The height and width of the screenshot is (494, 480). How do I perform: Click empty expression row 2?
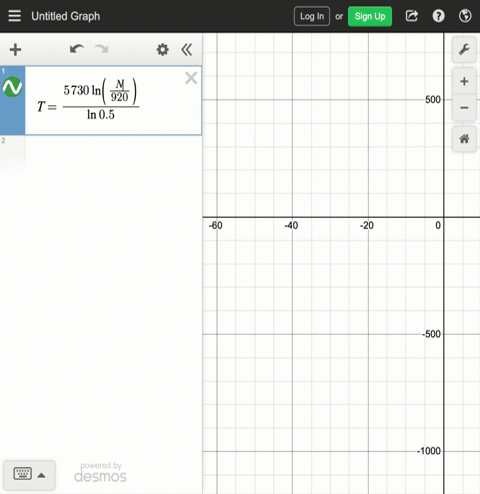pyautogui.click(x=101, y=154)
